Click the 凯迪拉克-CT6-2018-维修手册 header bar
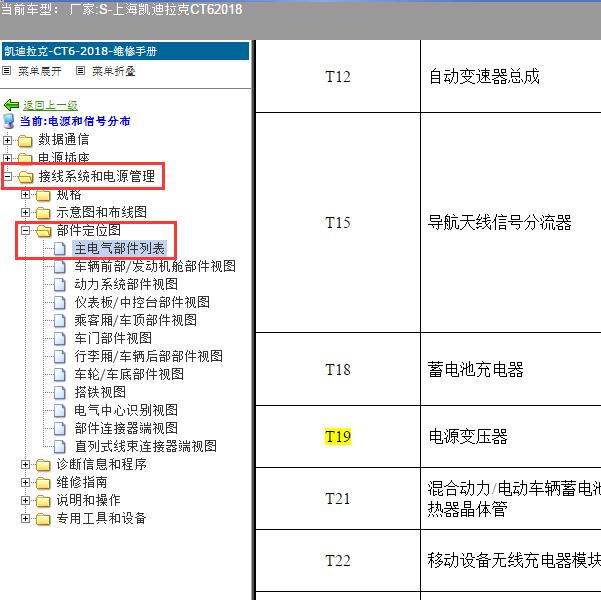601x600 pixels. tap(125, 51)
